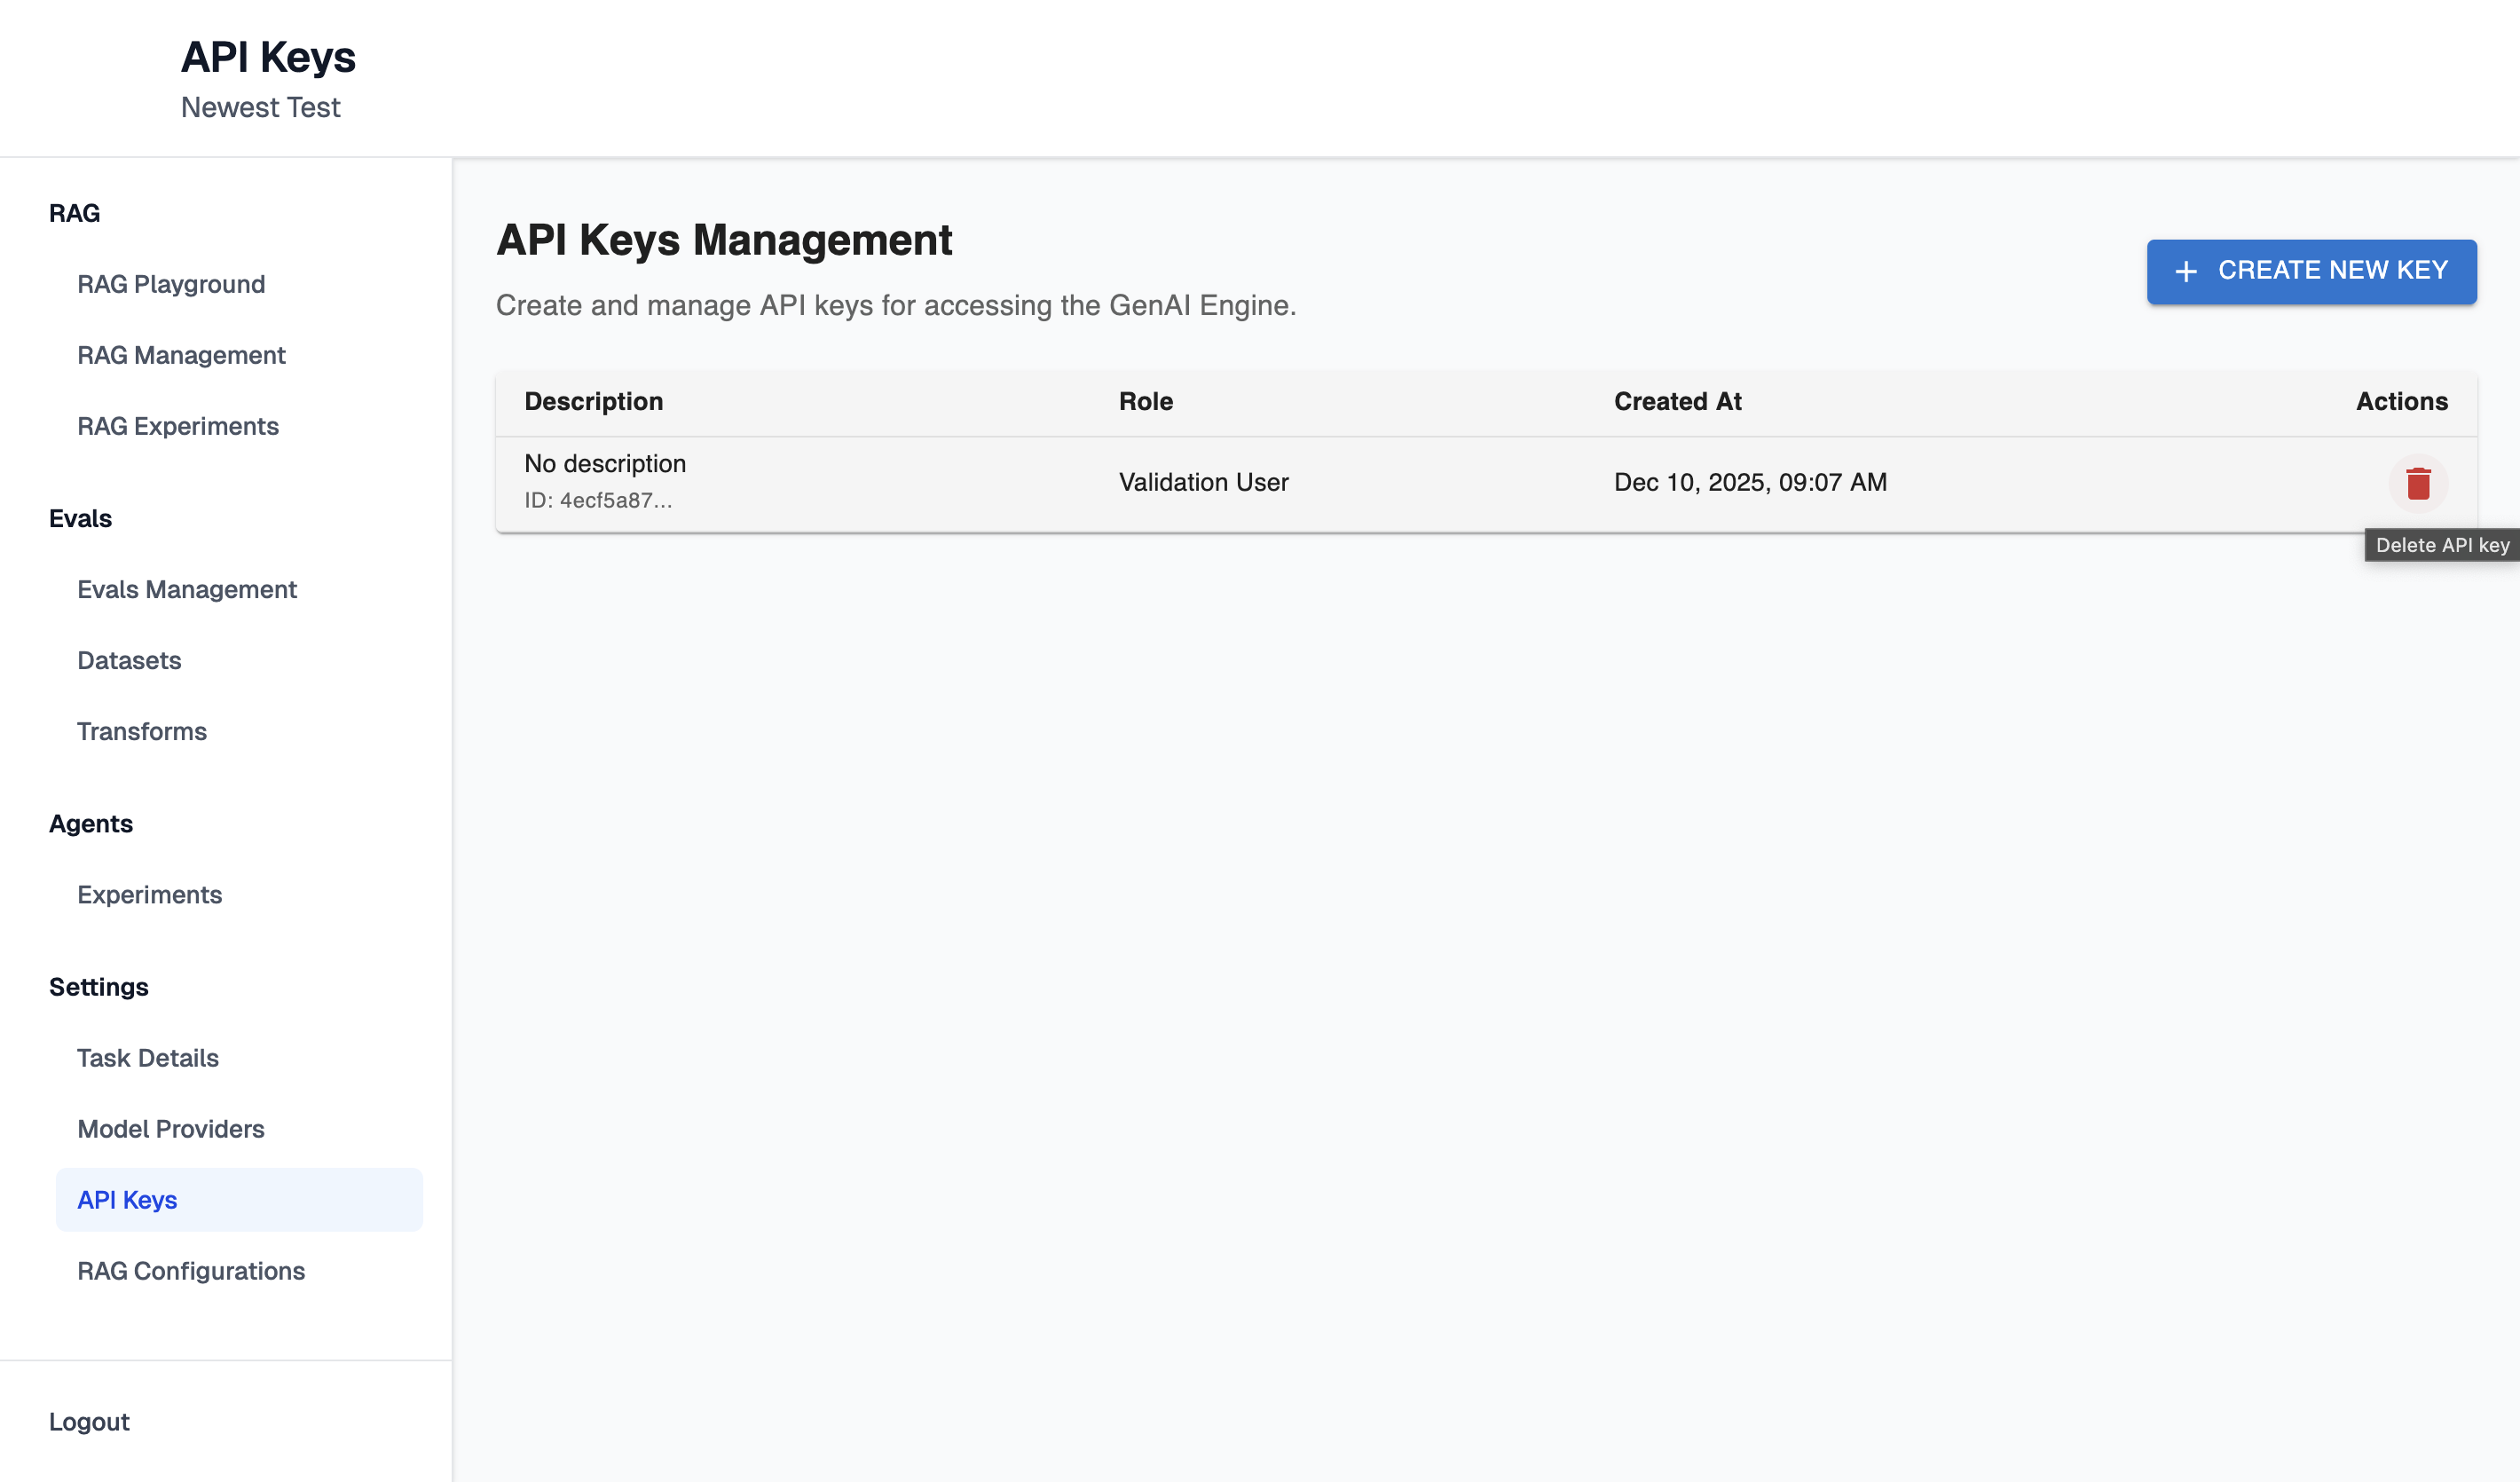
Task: Click the Role column header
Action: [x=1145, y=401]
